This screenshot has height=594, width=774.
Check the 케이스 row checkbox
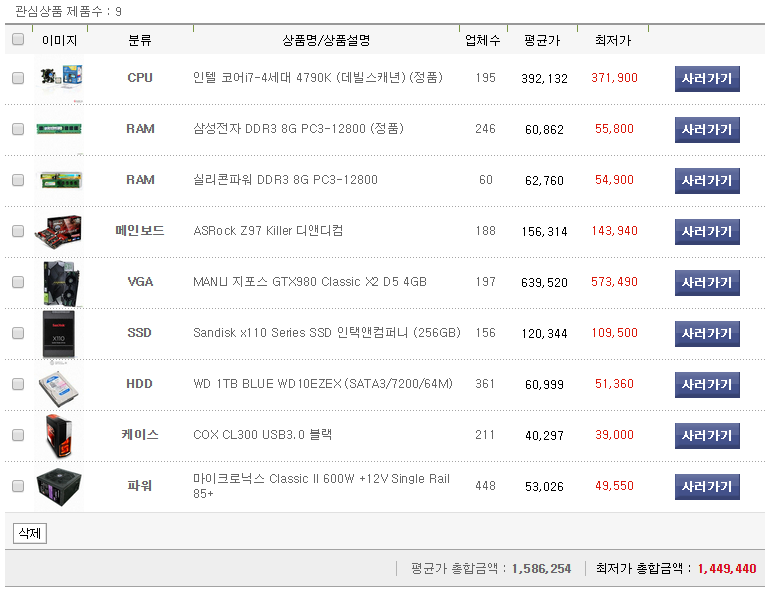coord(18,435)
